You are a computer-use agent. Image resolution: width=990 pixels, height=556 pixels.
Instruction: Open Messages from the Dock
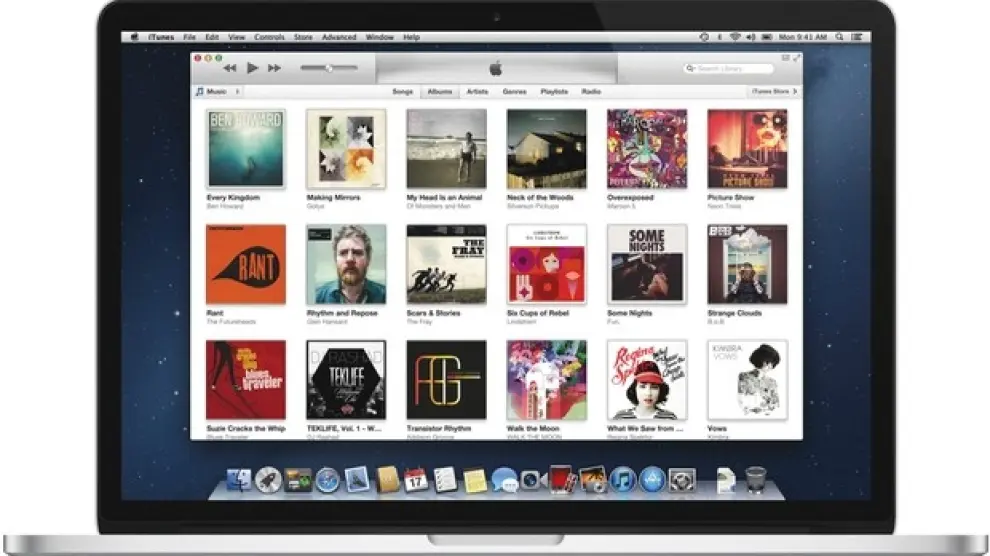[504, 480]
